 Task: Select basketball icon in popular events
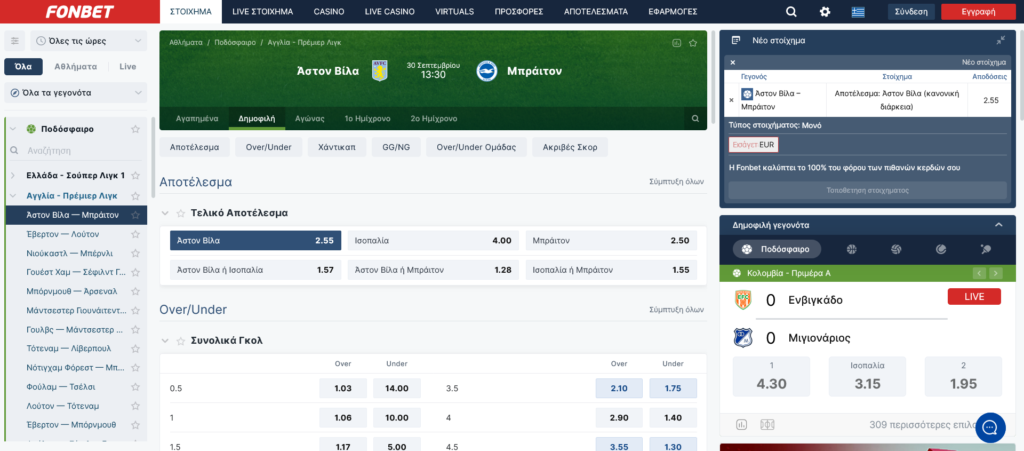[852, 249]
